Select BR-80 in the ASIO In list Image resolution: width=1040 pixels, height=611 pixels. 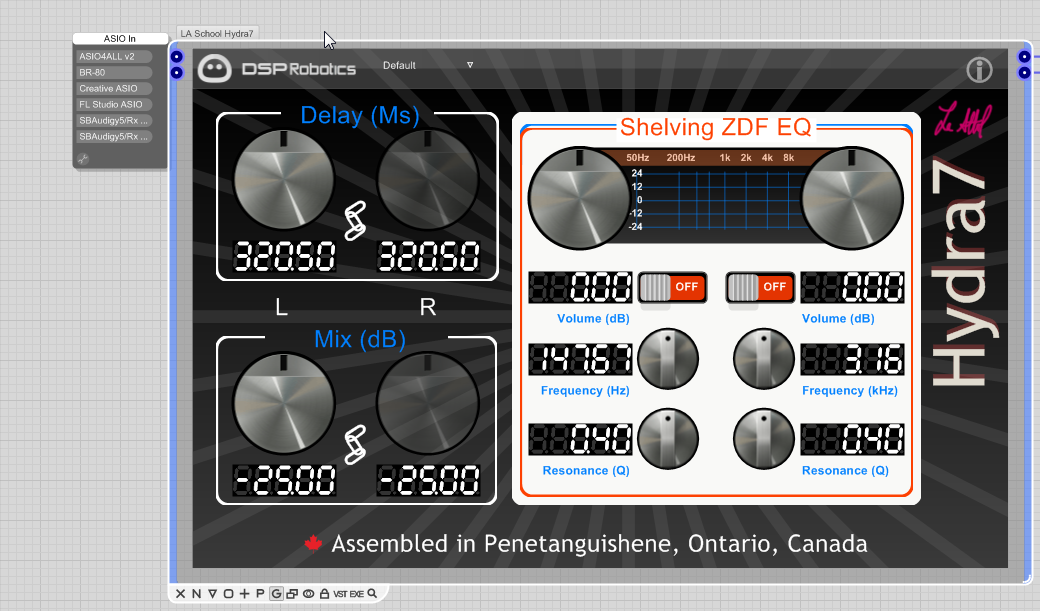115,72
